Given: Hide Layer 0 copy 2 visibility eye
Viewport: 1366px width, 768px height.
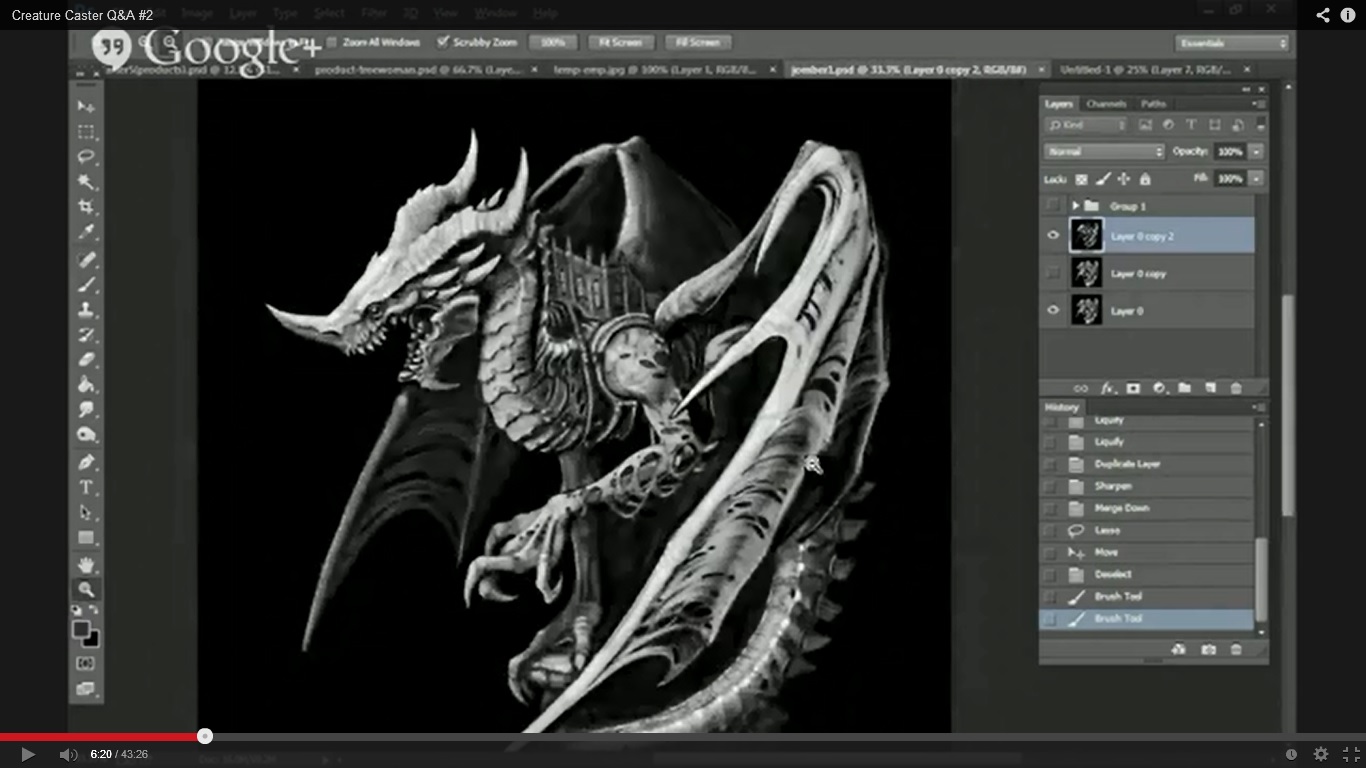Looking at the screenshot, I should click(1052, 236).
